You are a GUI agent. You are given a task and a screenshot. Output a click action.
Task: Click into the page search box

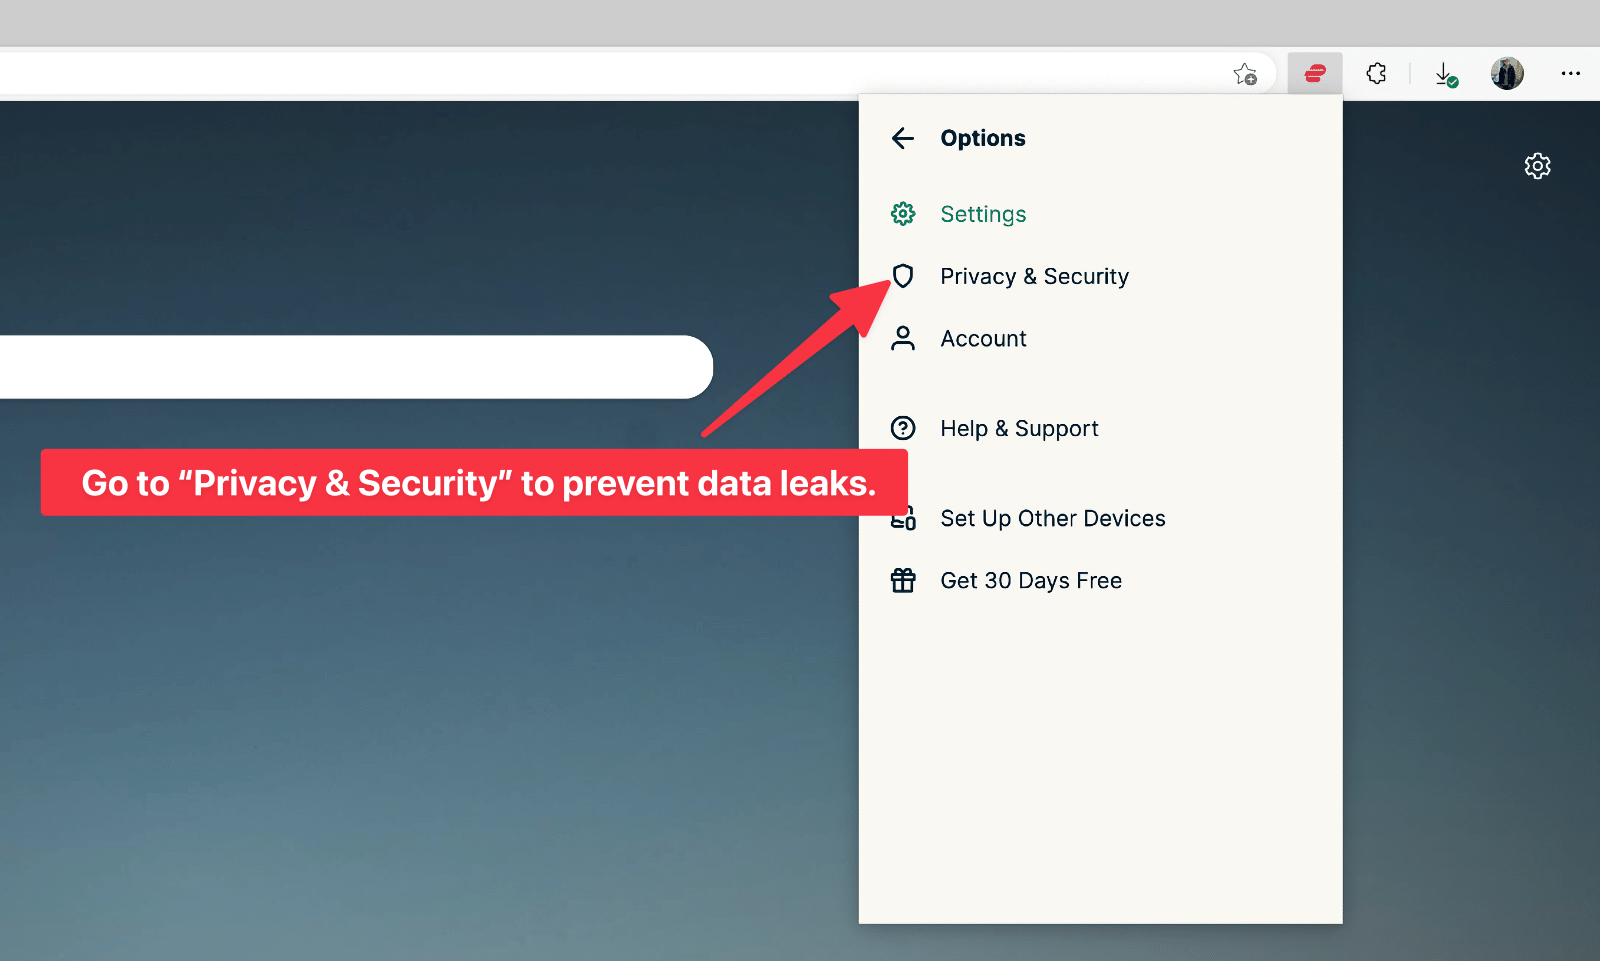350,367
